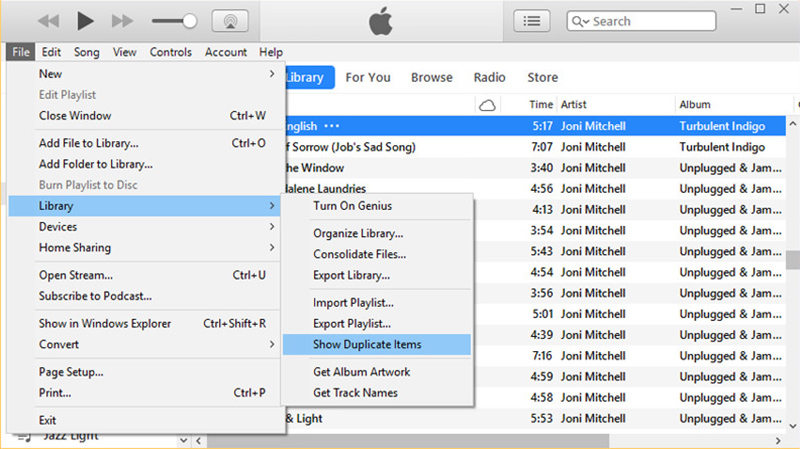The width and height of the screenshot is (800, 449).
Task: Select Organize Library
Action: (377, 234)
